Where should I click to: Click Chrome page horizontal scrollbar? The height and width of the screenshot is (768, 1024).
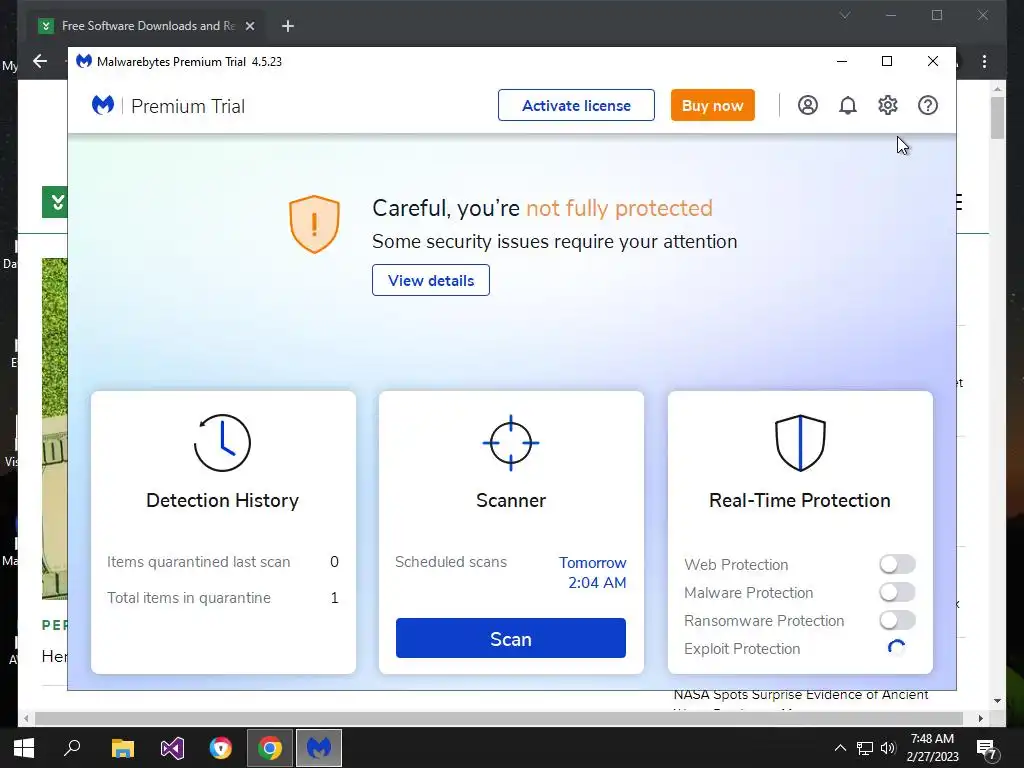point(500,718)
